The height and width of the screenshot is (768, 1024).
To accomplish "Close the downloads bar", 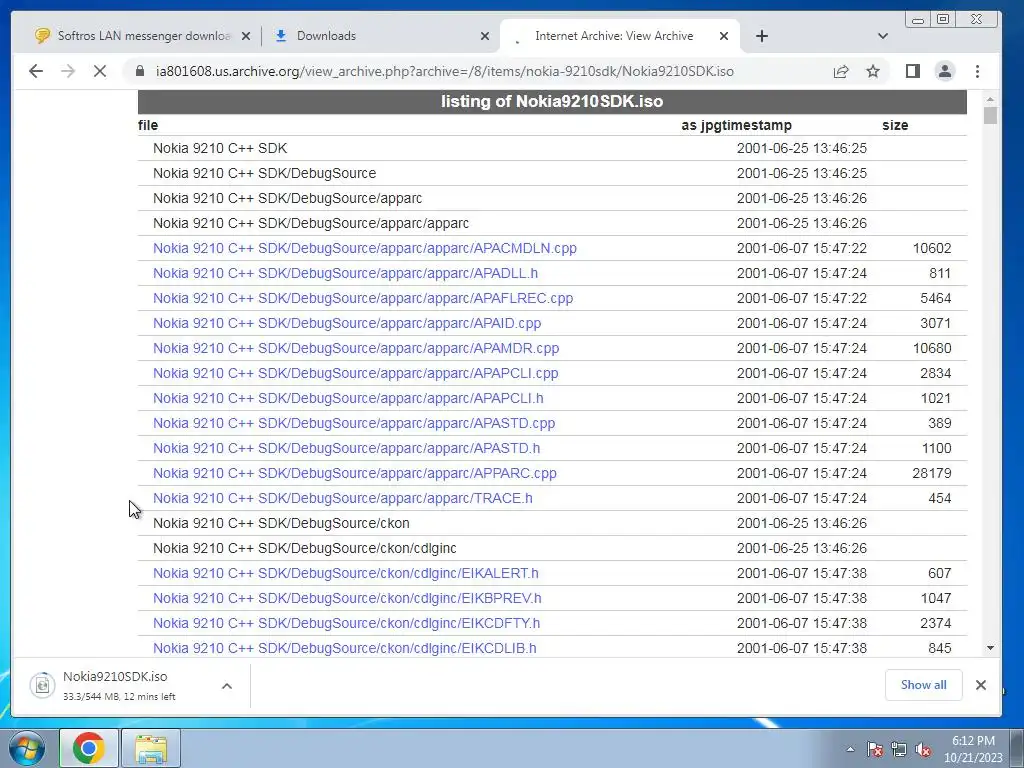I will click(981, 685).
